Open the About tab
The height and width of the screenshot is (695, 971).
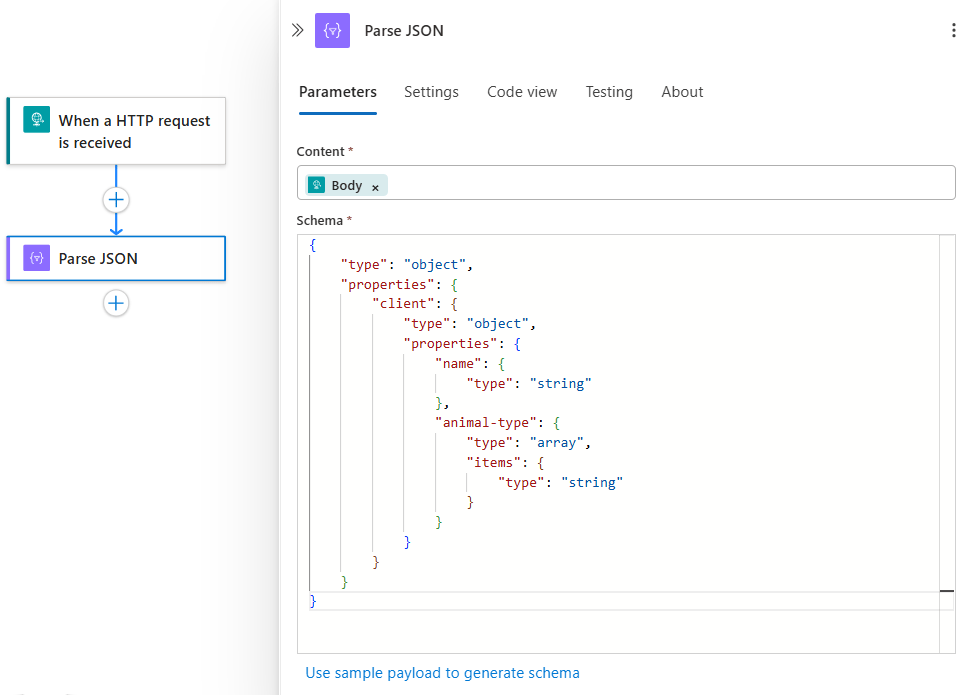pos(682,91)
